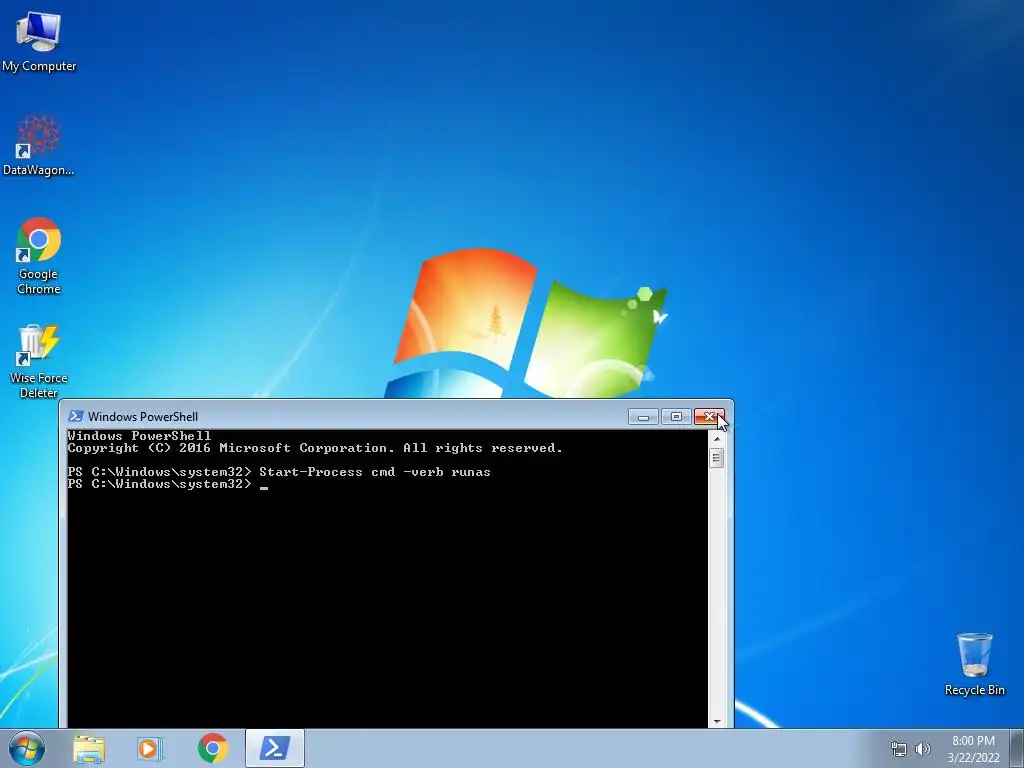This screenshot has width=1024, height=768.
Task: Launch Google Chrome from desktop shortcut
Action: (x=39, y=255)
